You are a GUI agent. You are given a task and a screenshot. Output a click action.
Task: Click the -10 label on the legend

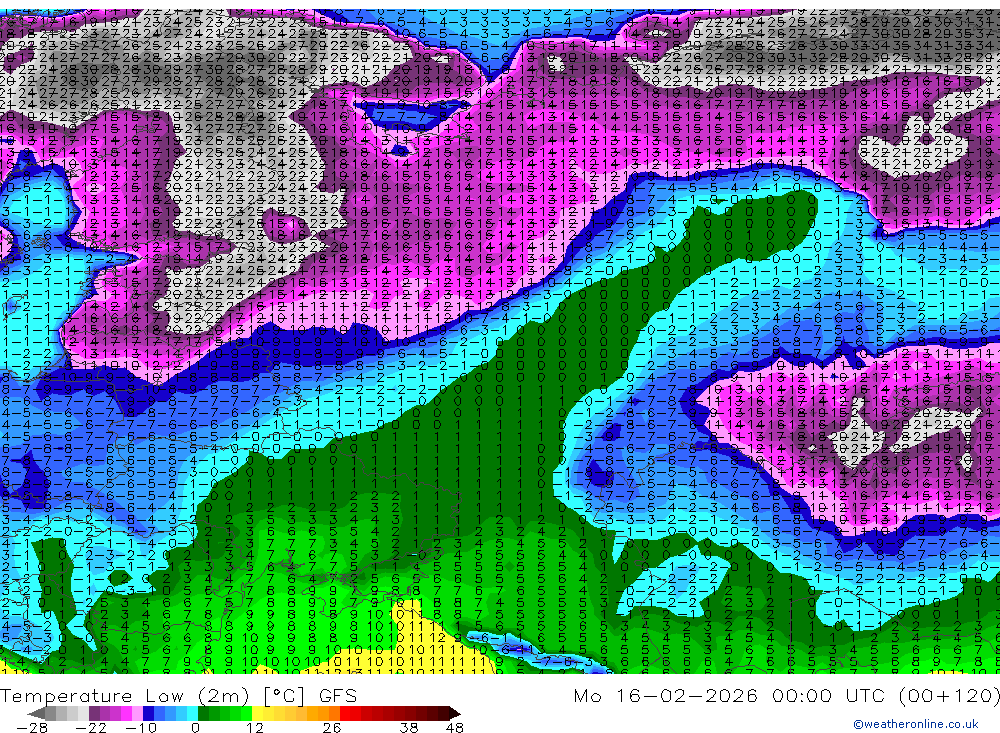pos(140,727)
